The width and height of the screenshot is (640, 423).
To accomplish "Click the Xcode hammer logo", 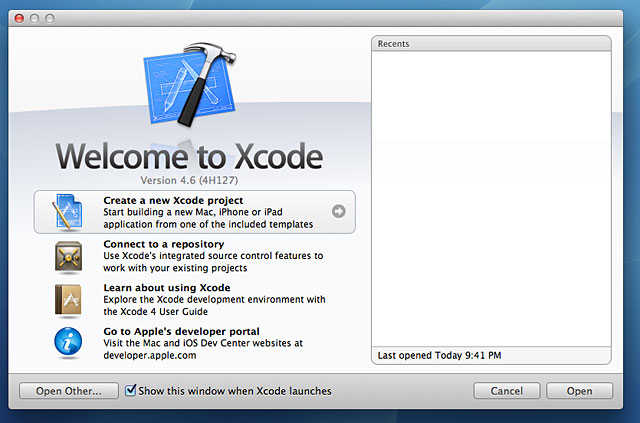I will click(191, 84).
